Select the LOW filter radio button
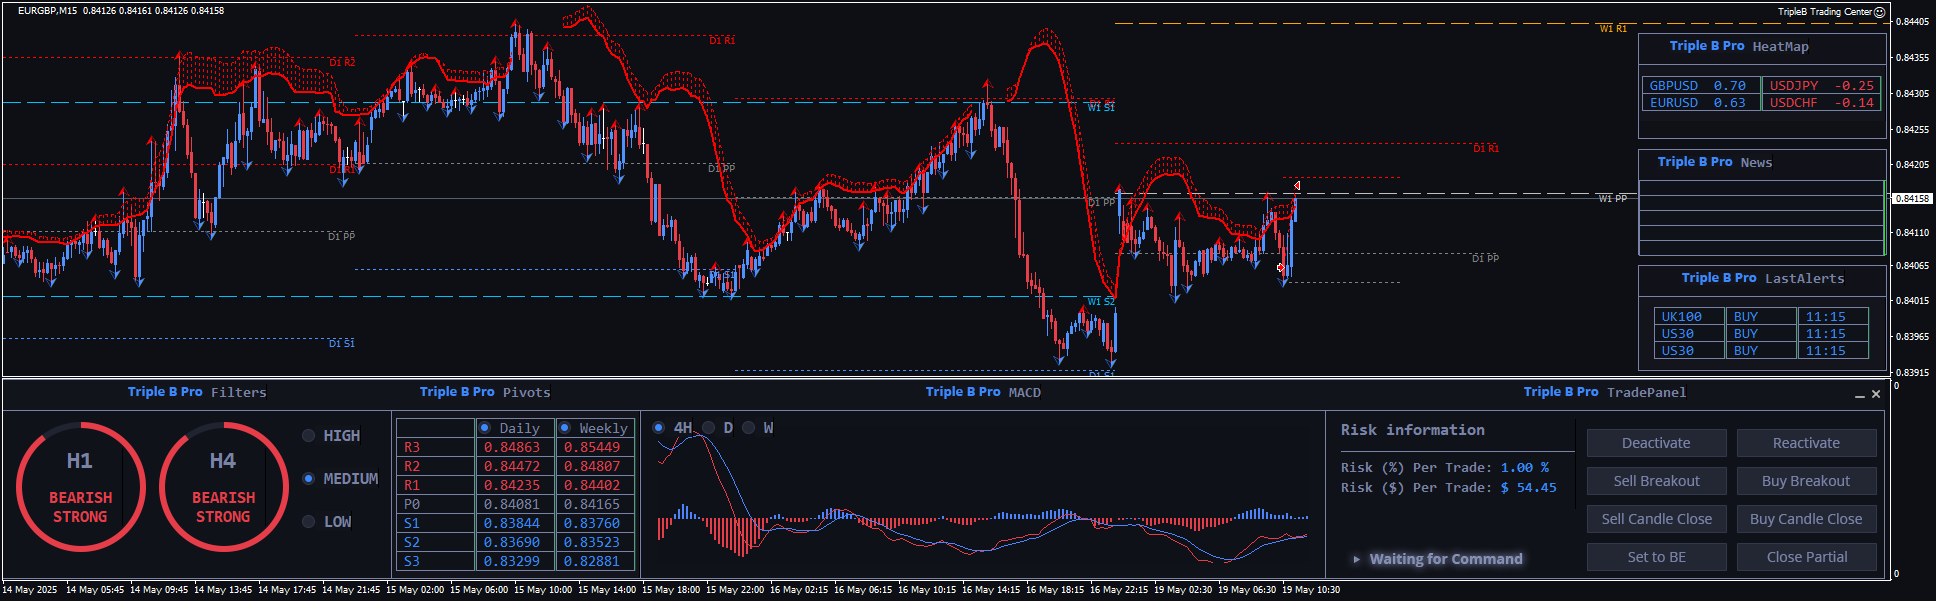 click(x=309, y=522)
